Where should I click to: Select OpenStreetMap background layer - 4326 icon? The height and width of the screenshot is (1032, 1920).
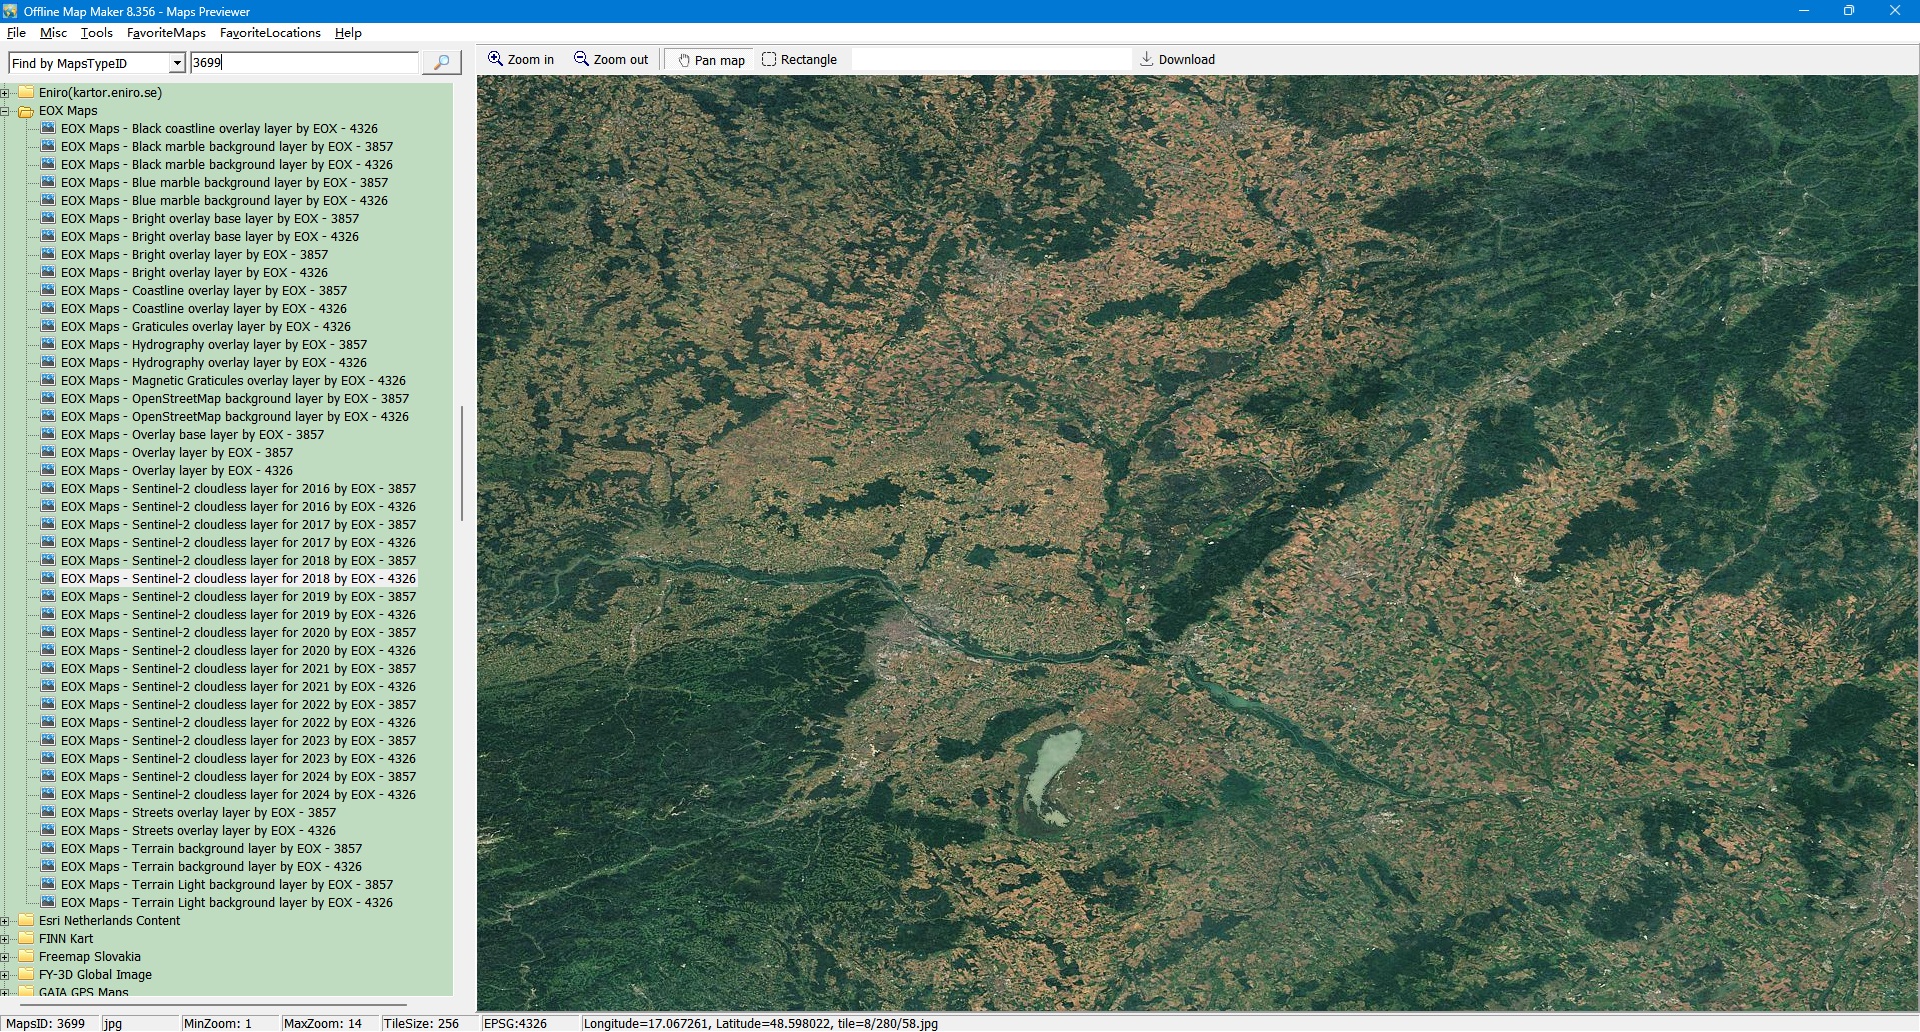click(x=48, y=417)
